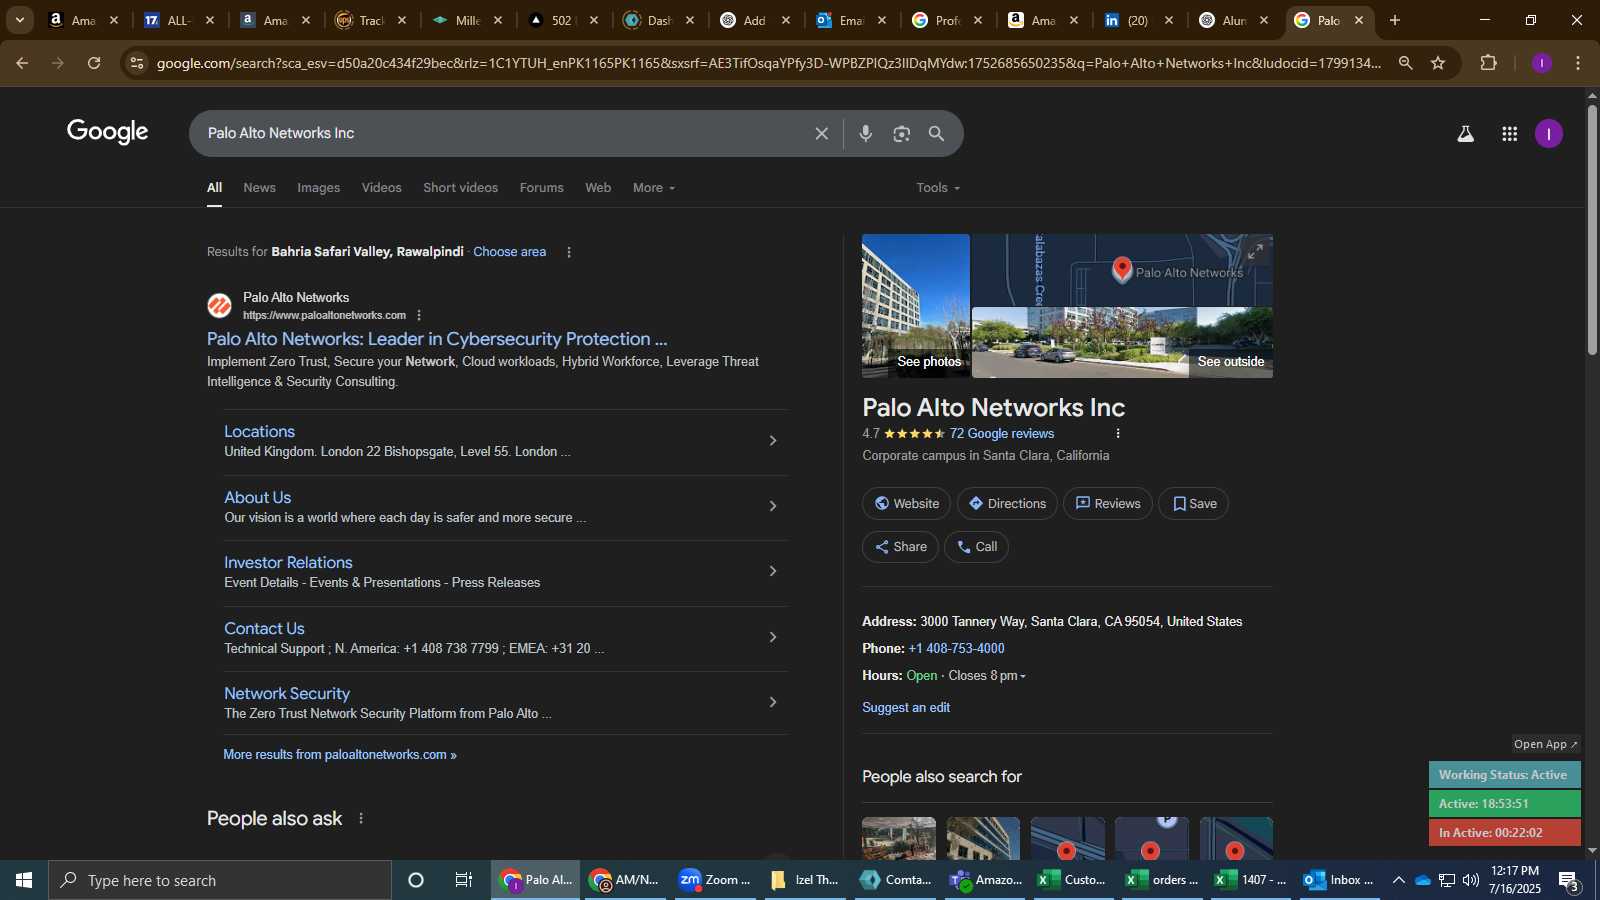
Task: Open more options for the location results line
Action: pyautogui.click(x=569, y=252)
